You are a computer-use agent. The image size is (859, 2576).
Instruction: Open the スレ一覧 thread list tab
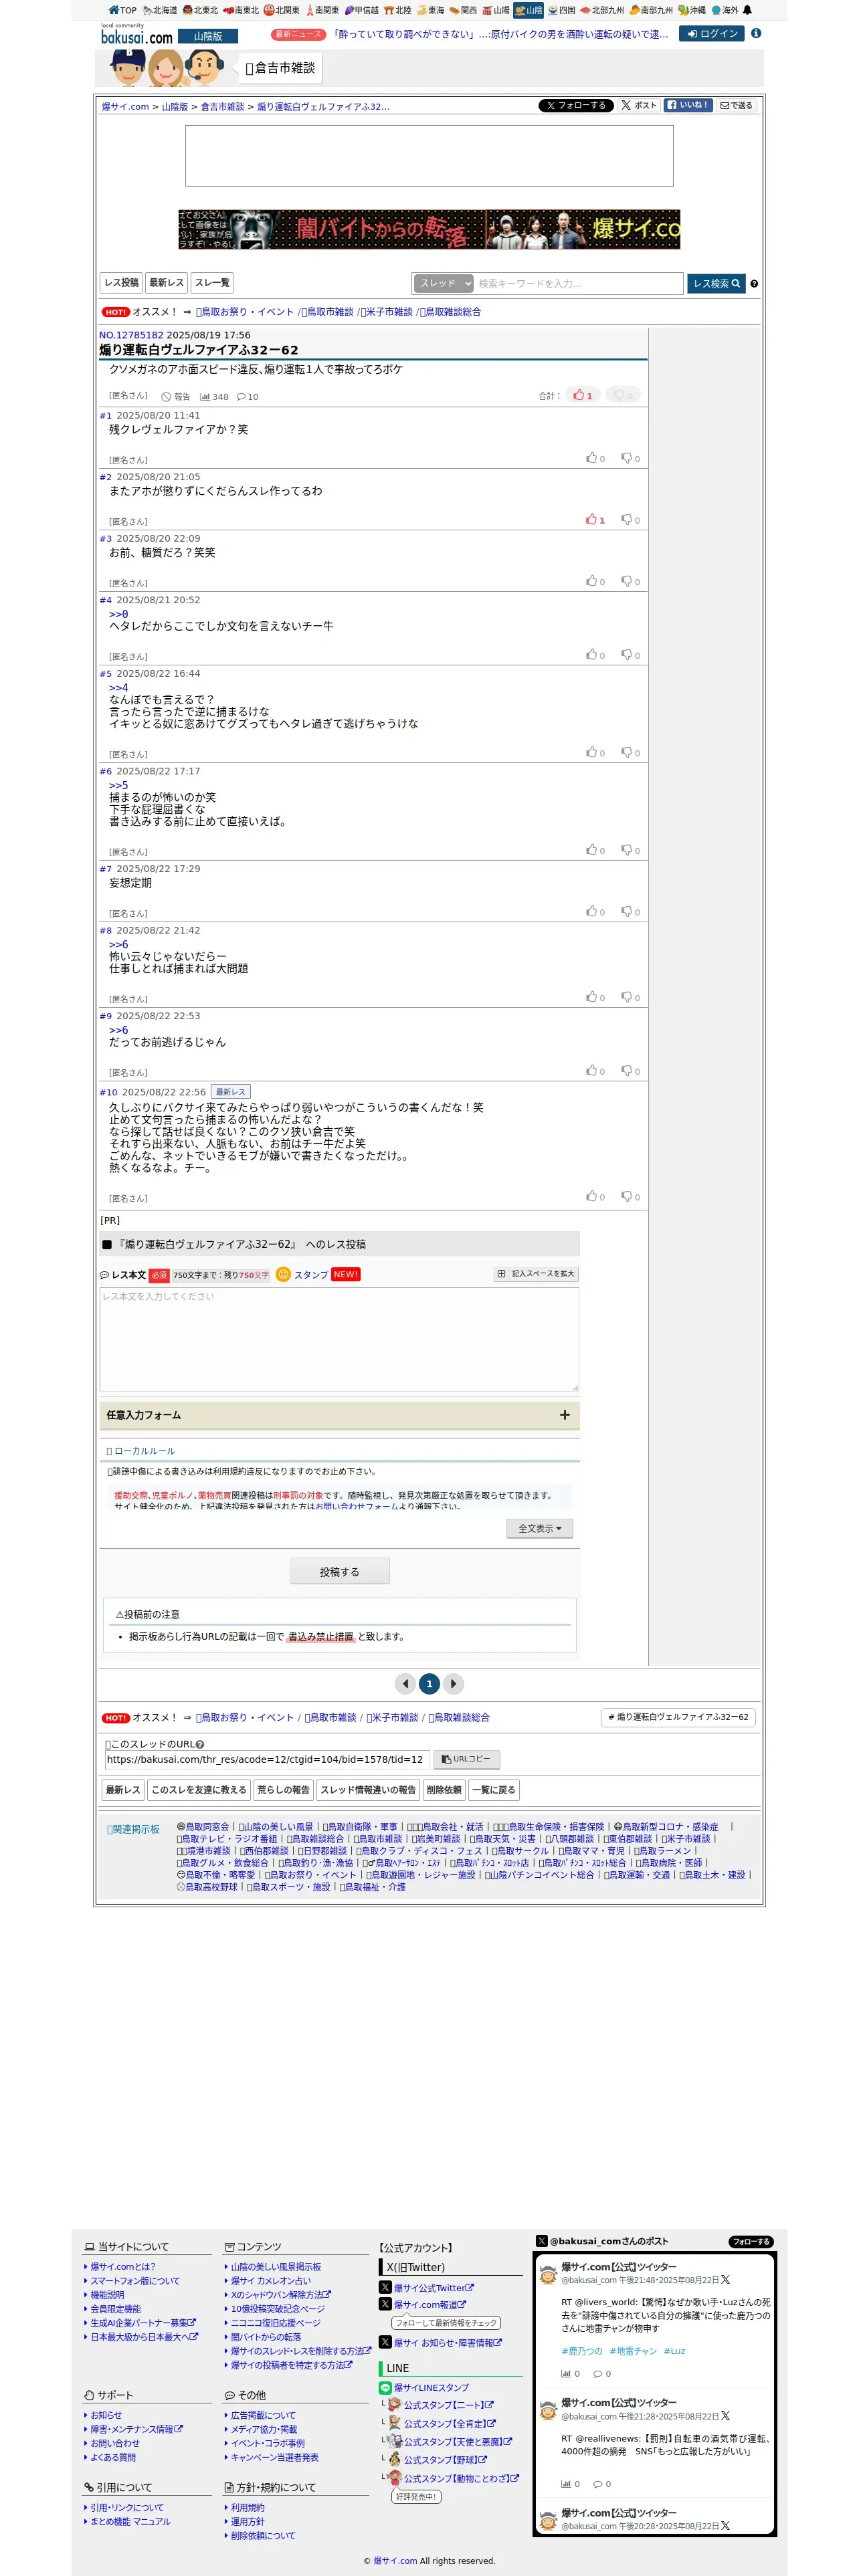(x=212, y=283)
